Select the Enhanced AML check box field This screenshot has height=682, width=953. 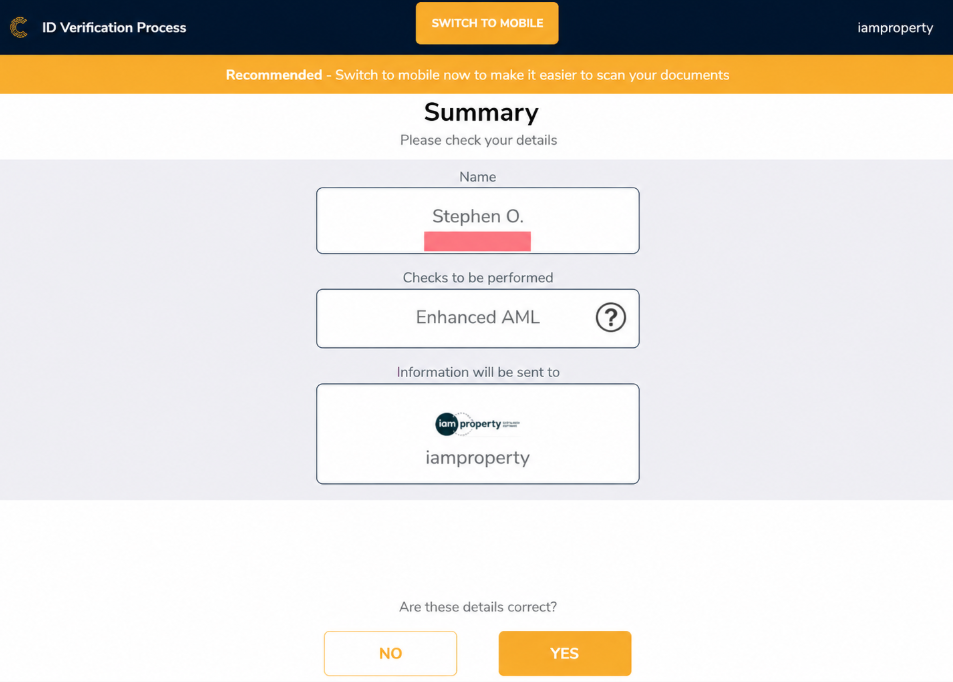pos(478,319)
